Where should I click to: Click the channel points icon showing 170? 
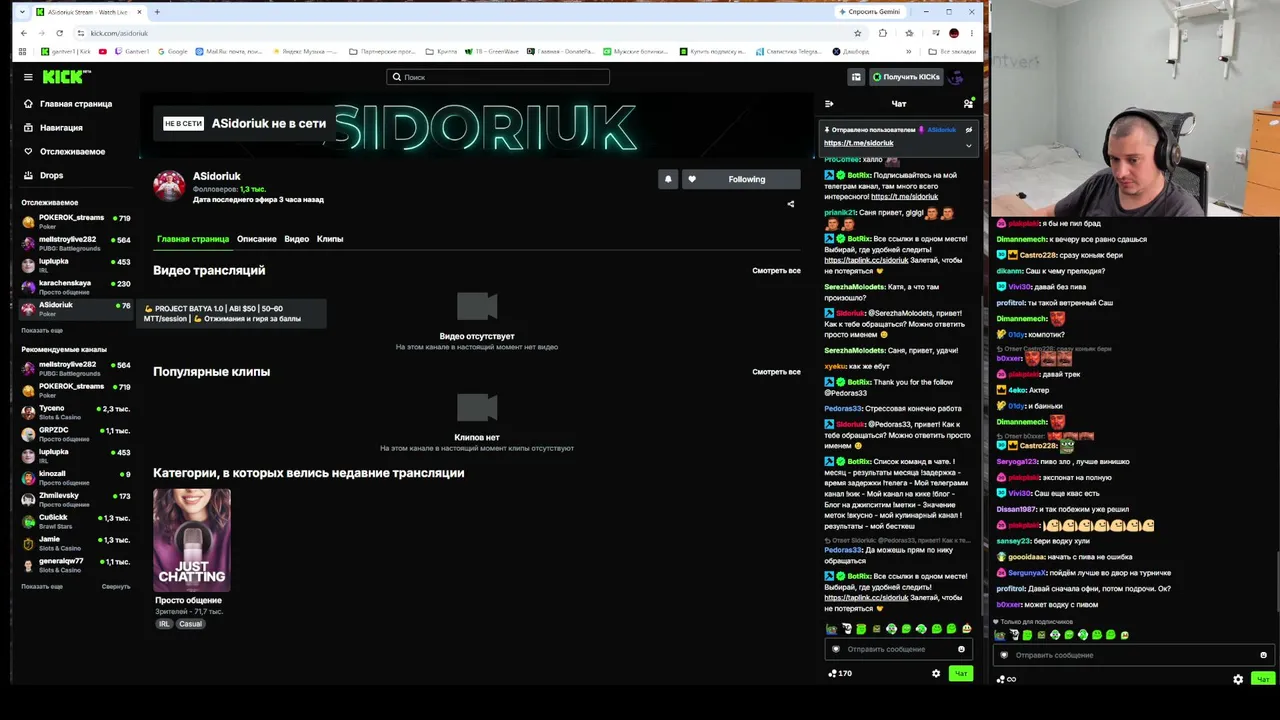point(840,674)
